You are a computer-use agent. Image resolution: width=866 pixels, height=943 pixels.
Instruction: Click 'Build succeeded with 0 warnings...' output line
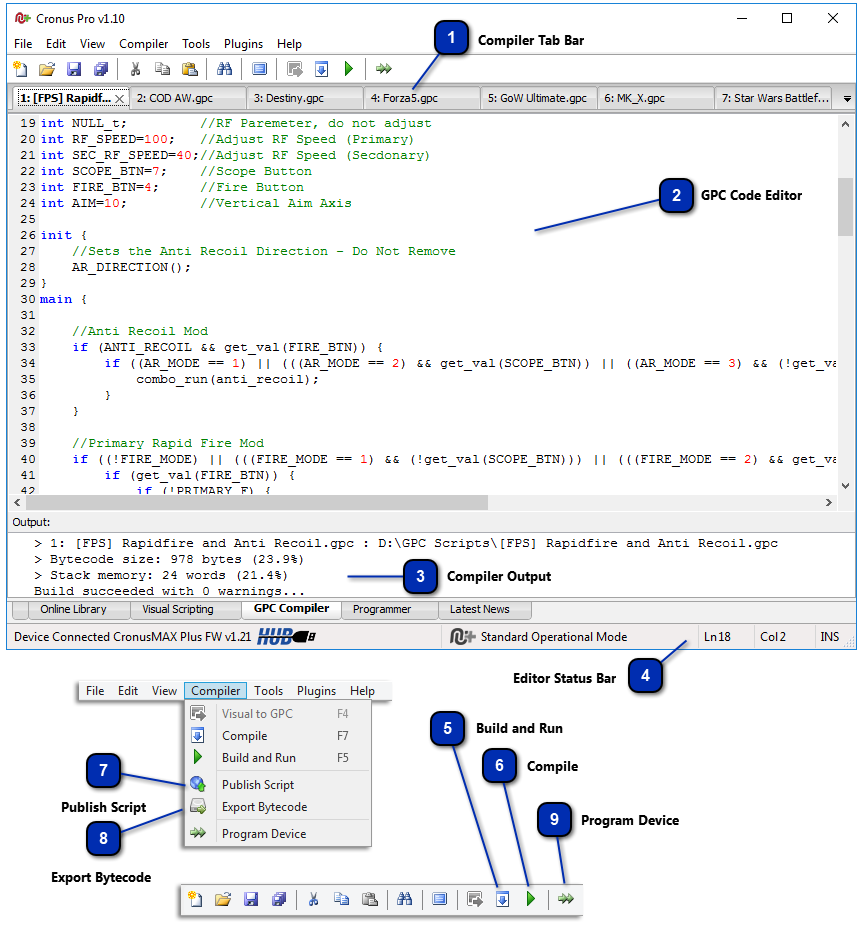[170, 591]
